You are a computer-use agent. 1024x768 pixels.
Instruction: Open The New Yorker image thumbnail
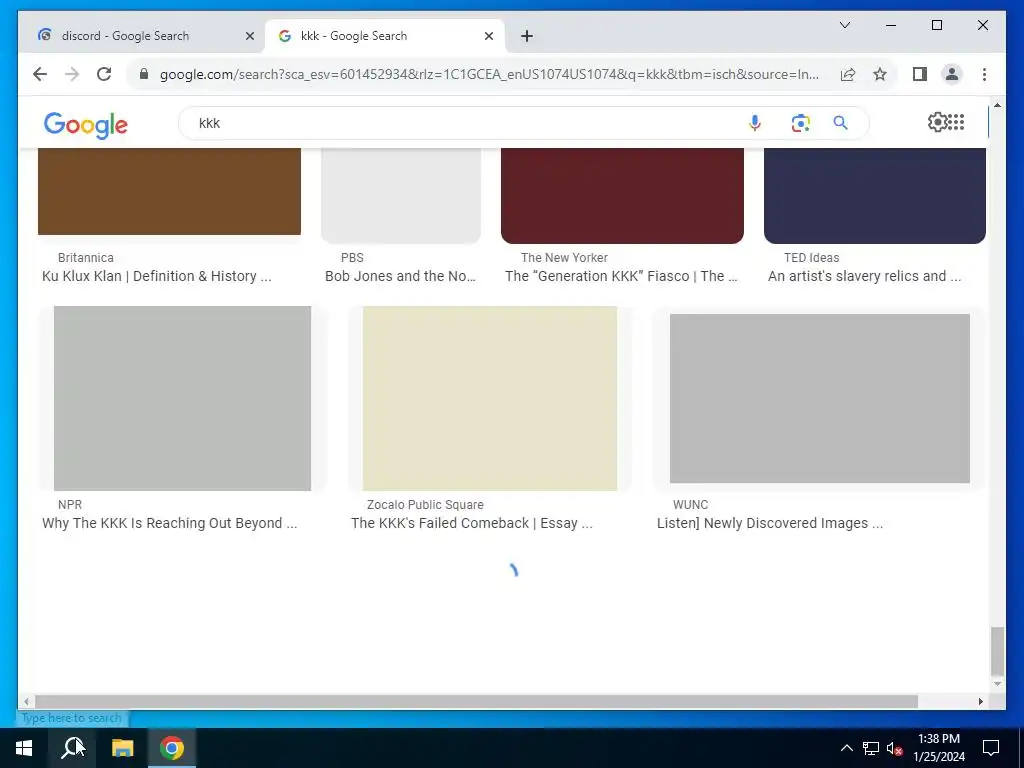click(x=622, y=195)
